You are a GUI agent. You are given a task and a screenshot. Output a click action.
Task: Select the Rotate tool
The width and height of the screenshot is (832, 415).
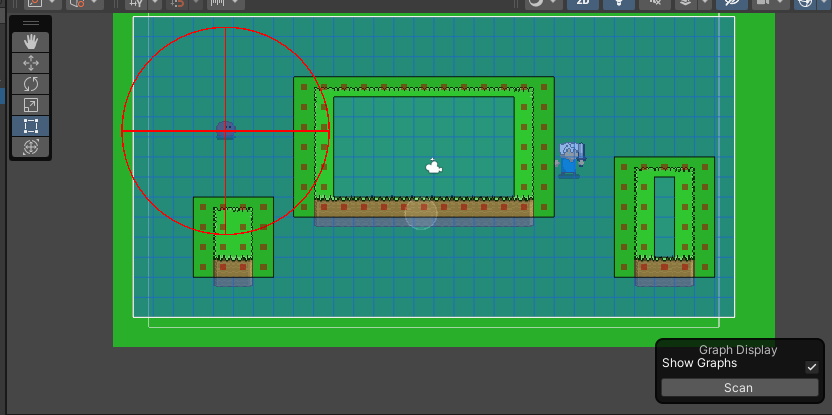pyautogui.click(x=31, y=83)
